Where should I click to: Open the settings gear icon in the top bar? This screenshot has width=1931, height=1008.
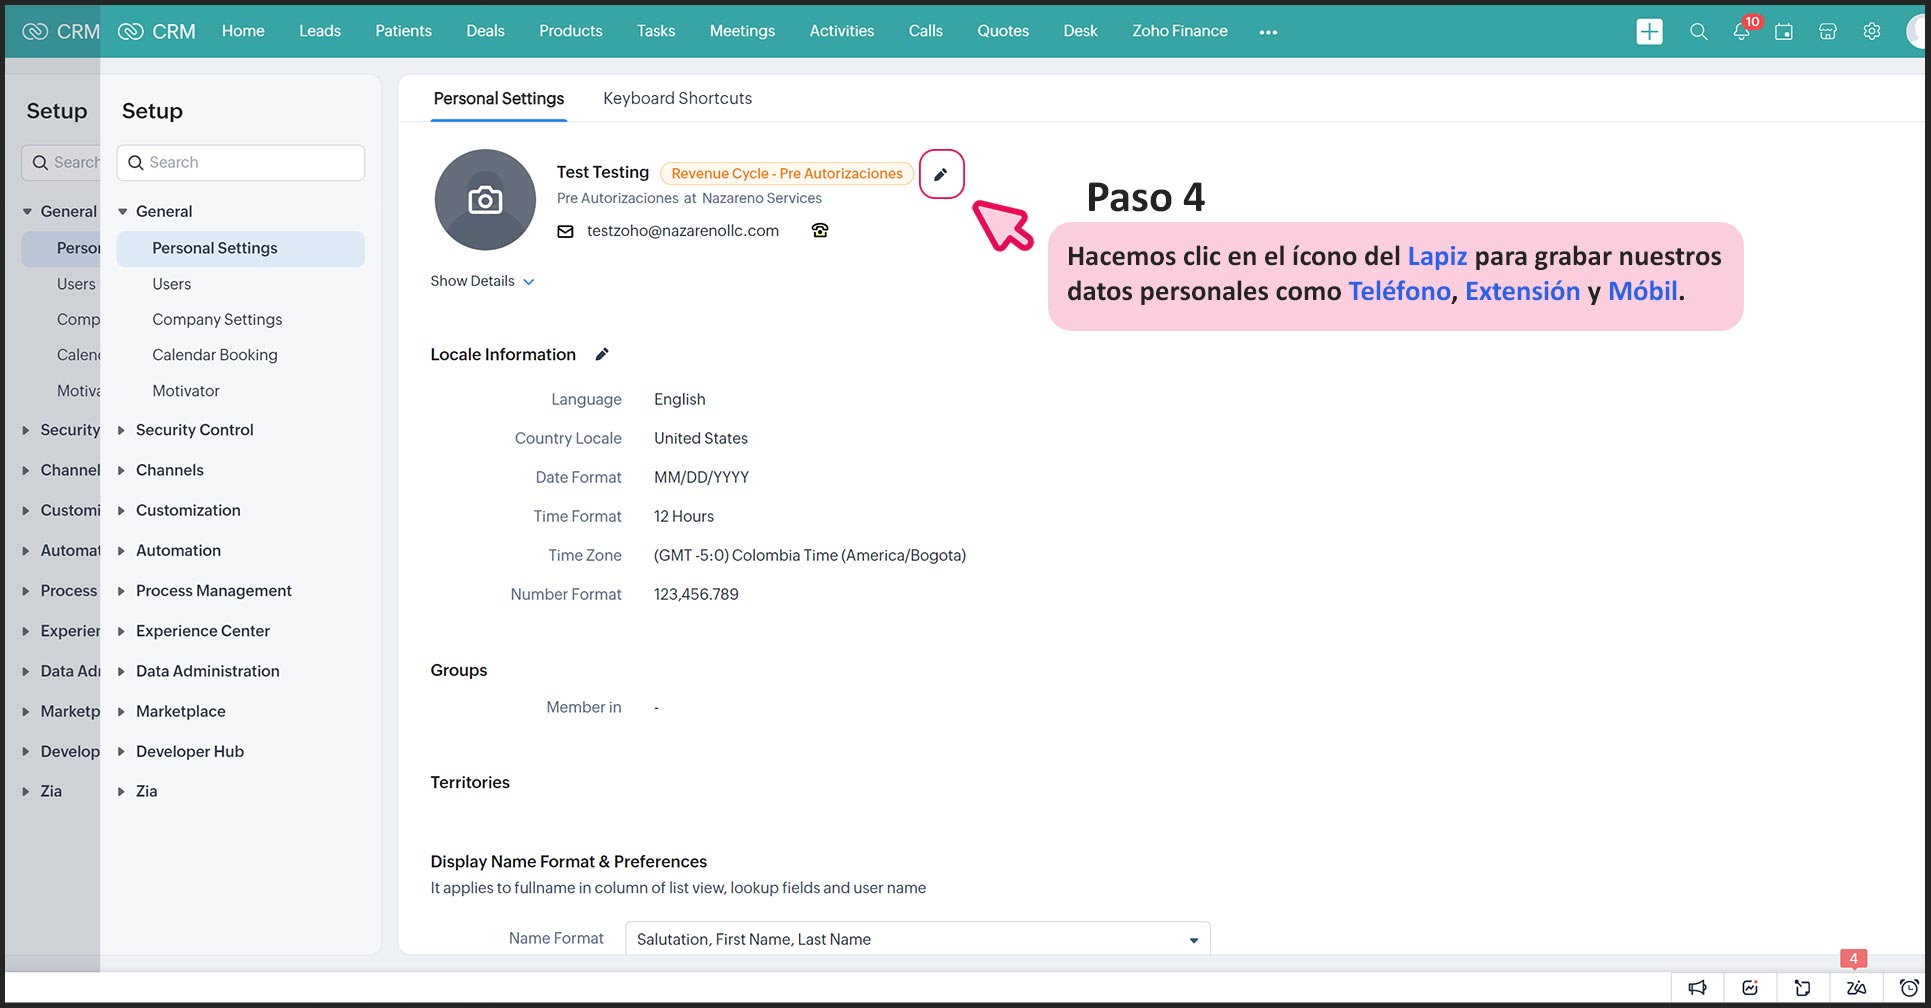tap(1871, 32)
